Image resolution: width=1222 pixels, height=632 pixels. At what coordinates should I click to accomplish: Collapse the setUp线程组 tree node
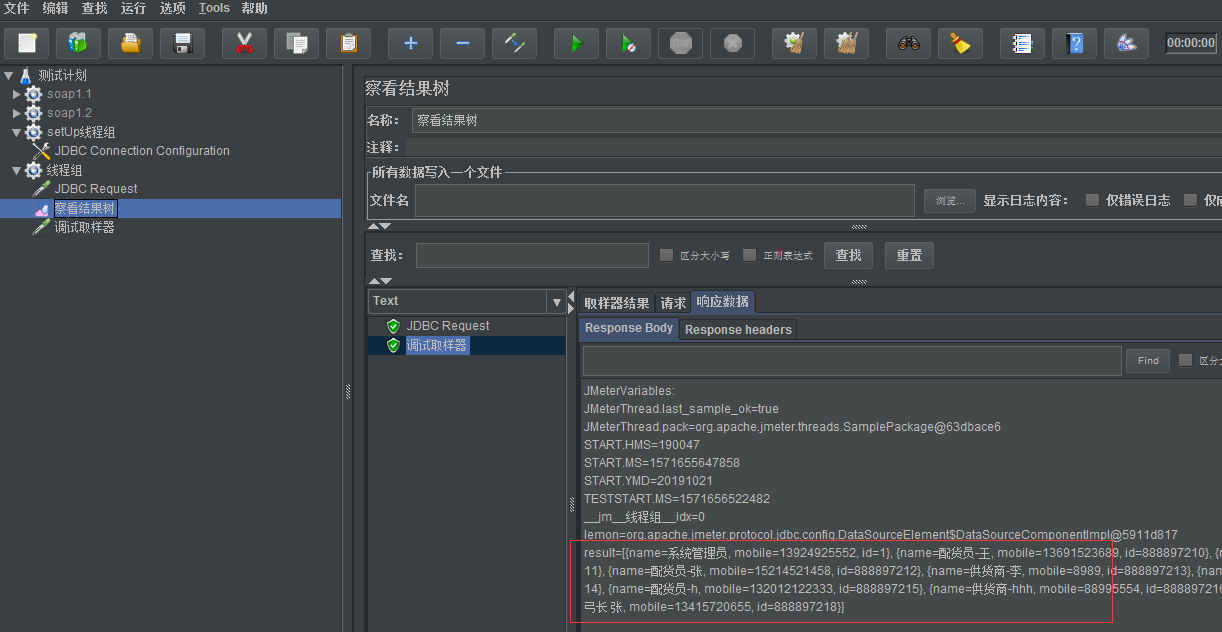click(17, 132)
